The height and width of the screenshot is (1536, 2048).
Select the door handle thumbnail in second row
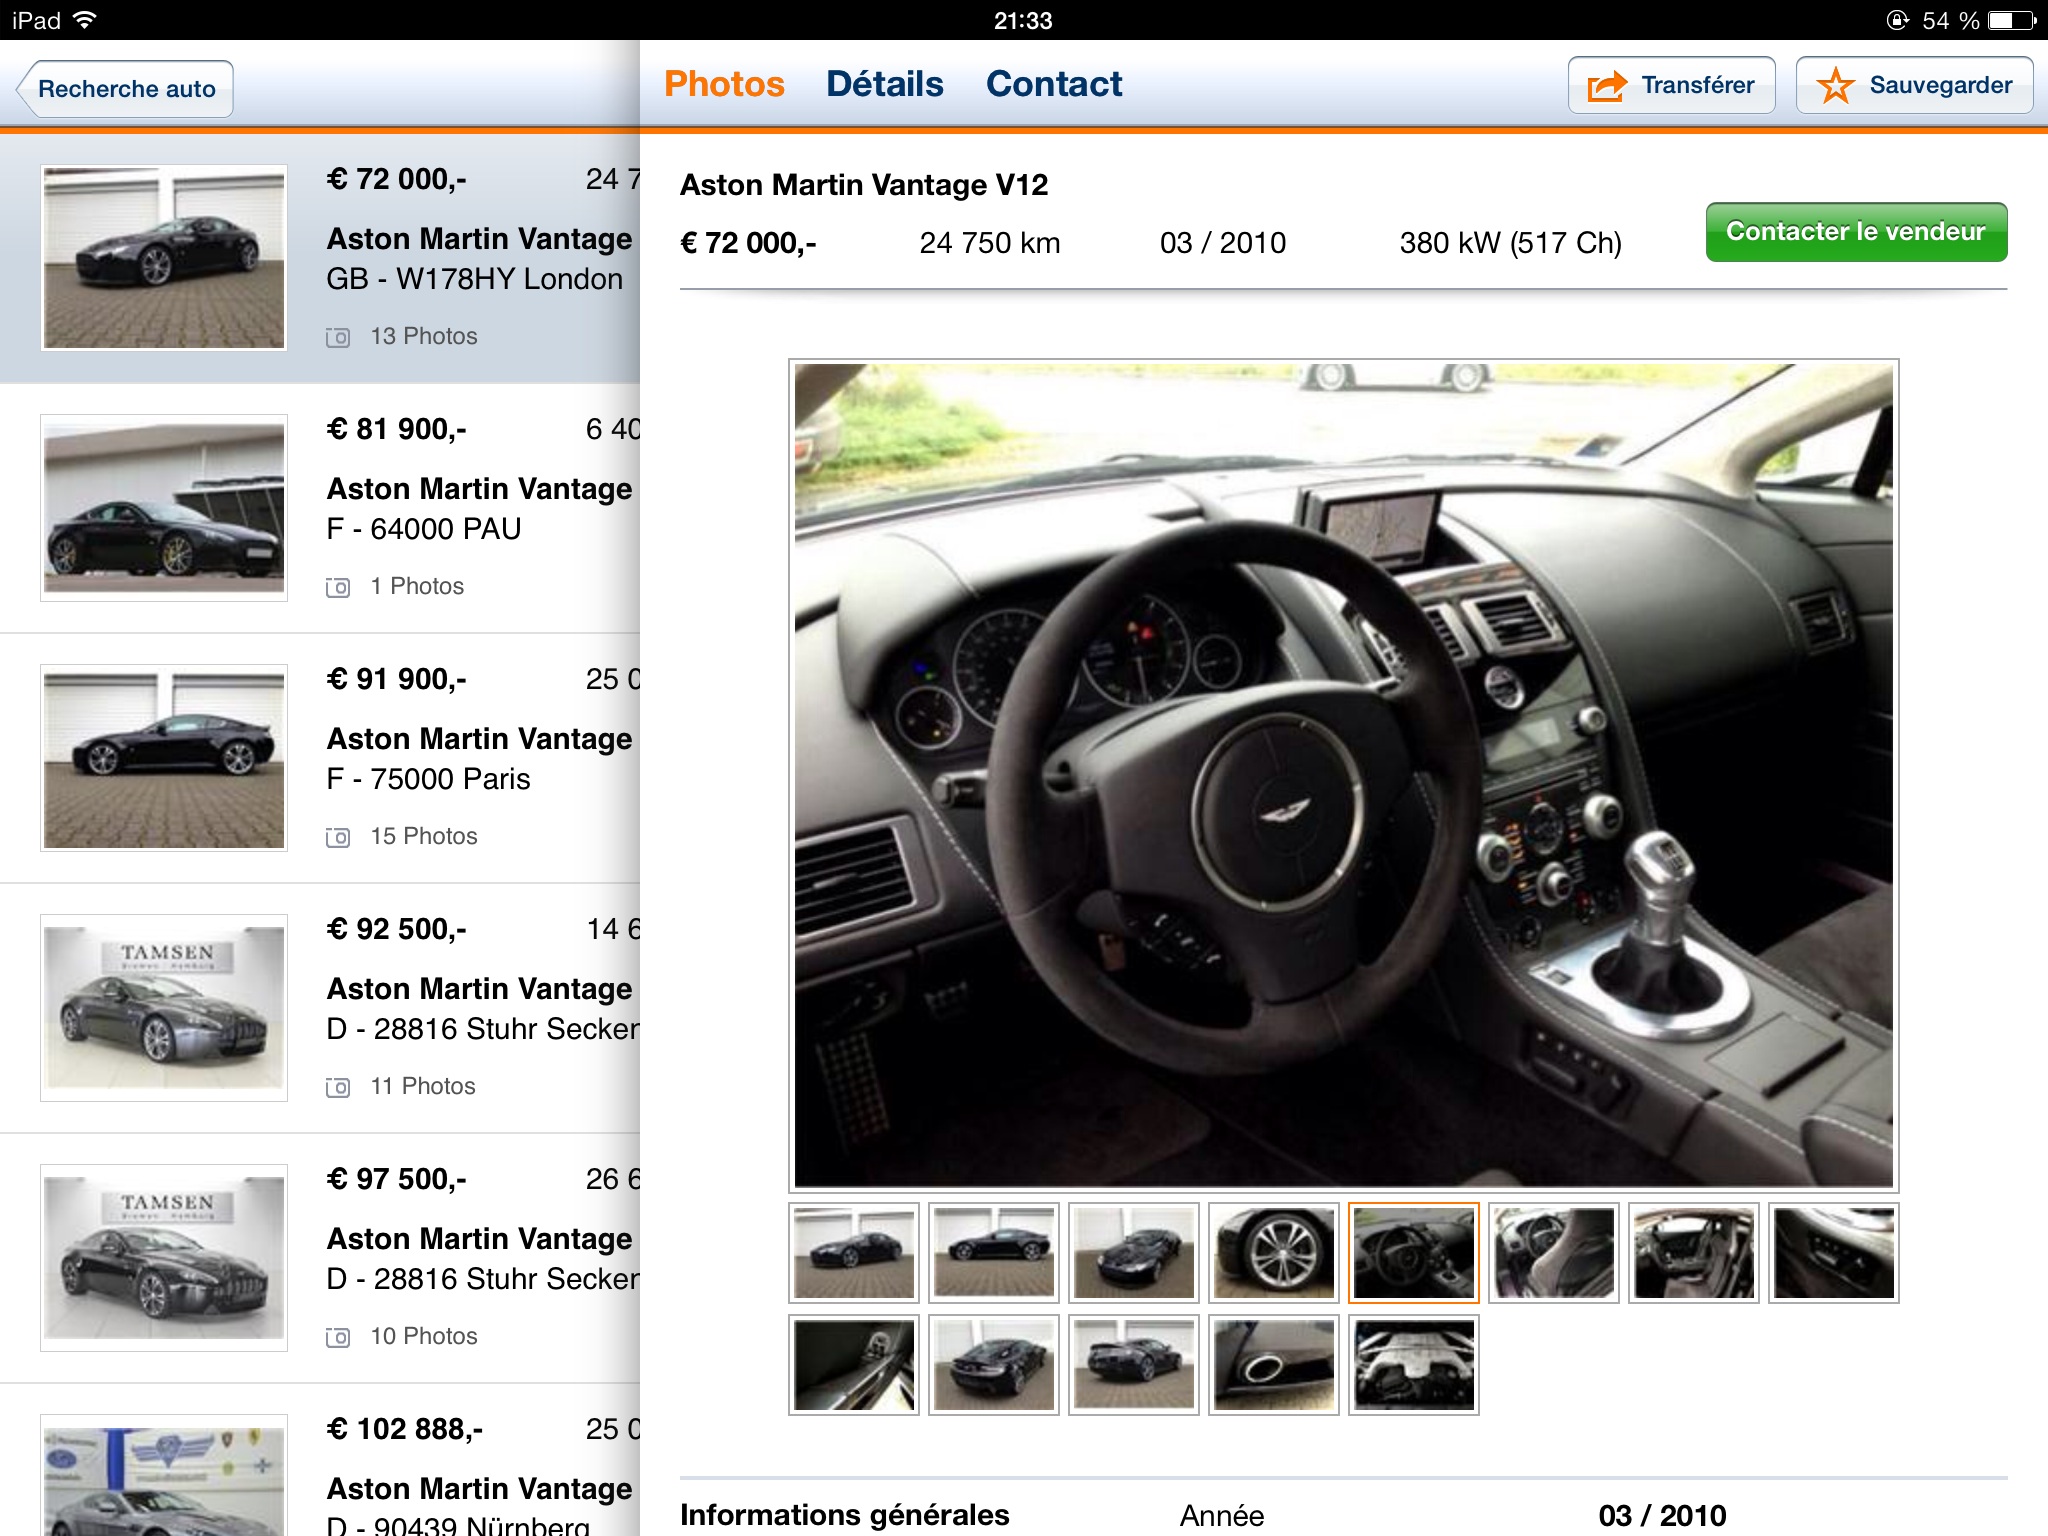[854, 1365]
